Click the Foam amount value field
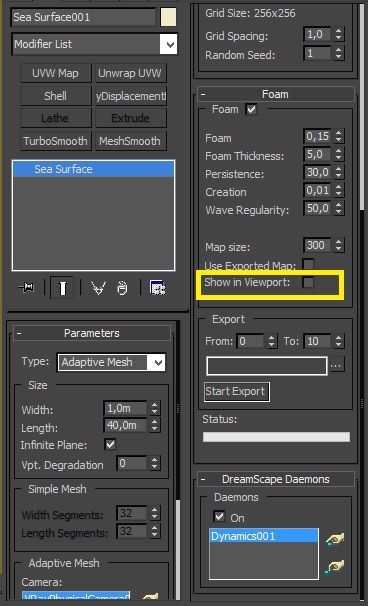Image resolution: width=368 pixels, height=606 pixels. pyautogui.click(x=317, y=136)
